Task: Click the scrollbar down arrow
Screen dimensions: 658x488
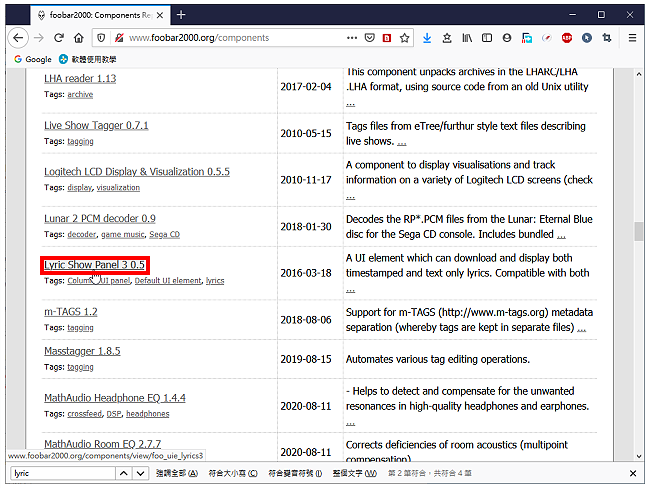Action: click(639, 456)
